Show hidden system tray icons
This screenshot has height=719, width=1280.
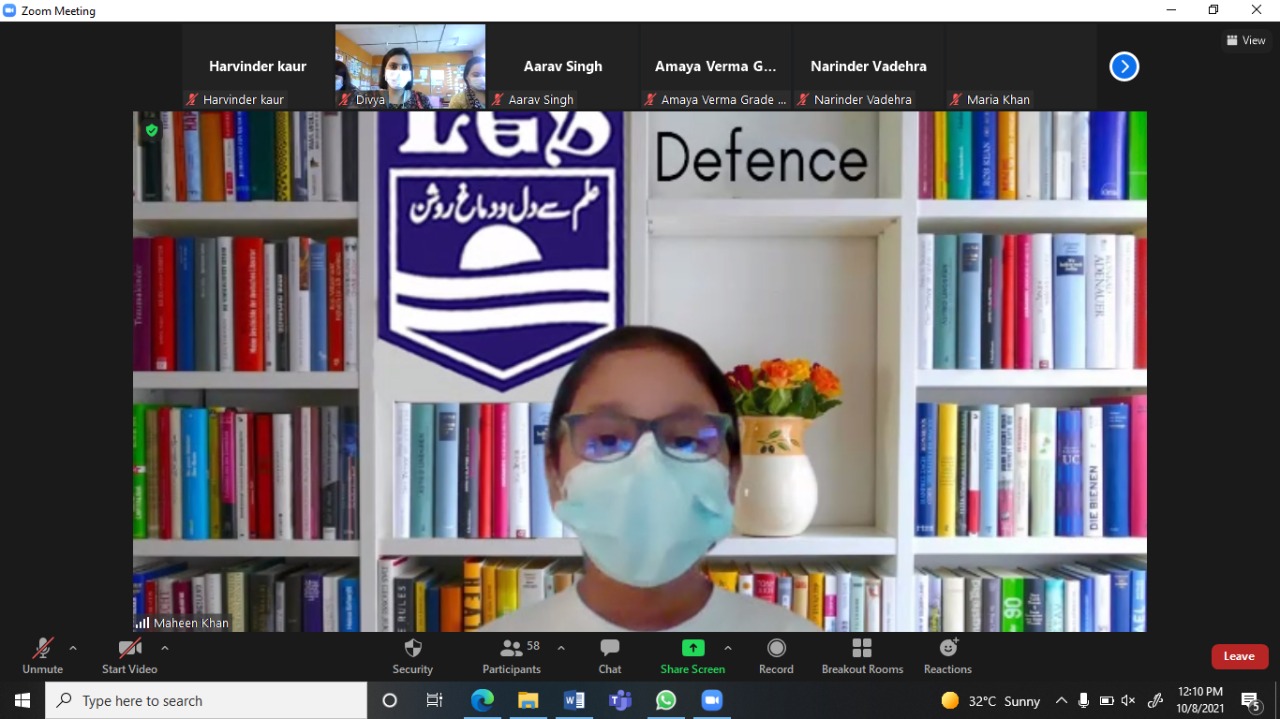point(1061,701)
